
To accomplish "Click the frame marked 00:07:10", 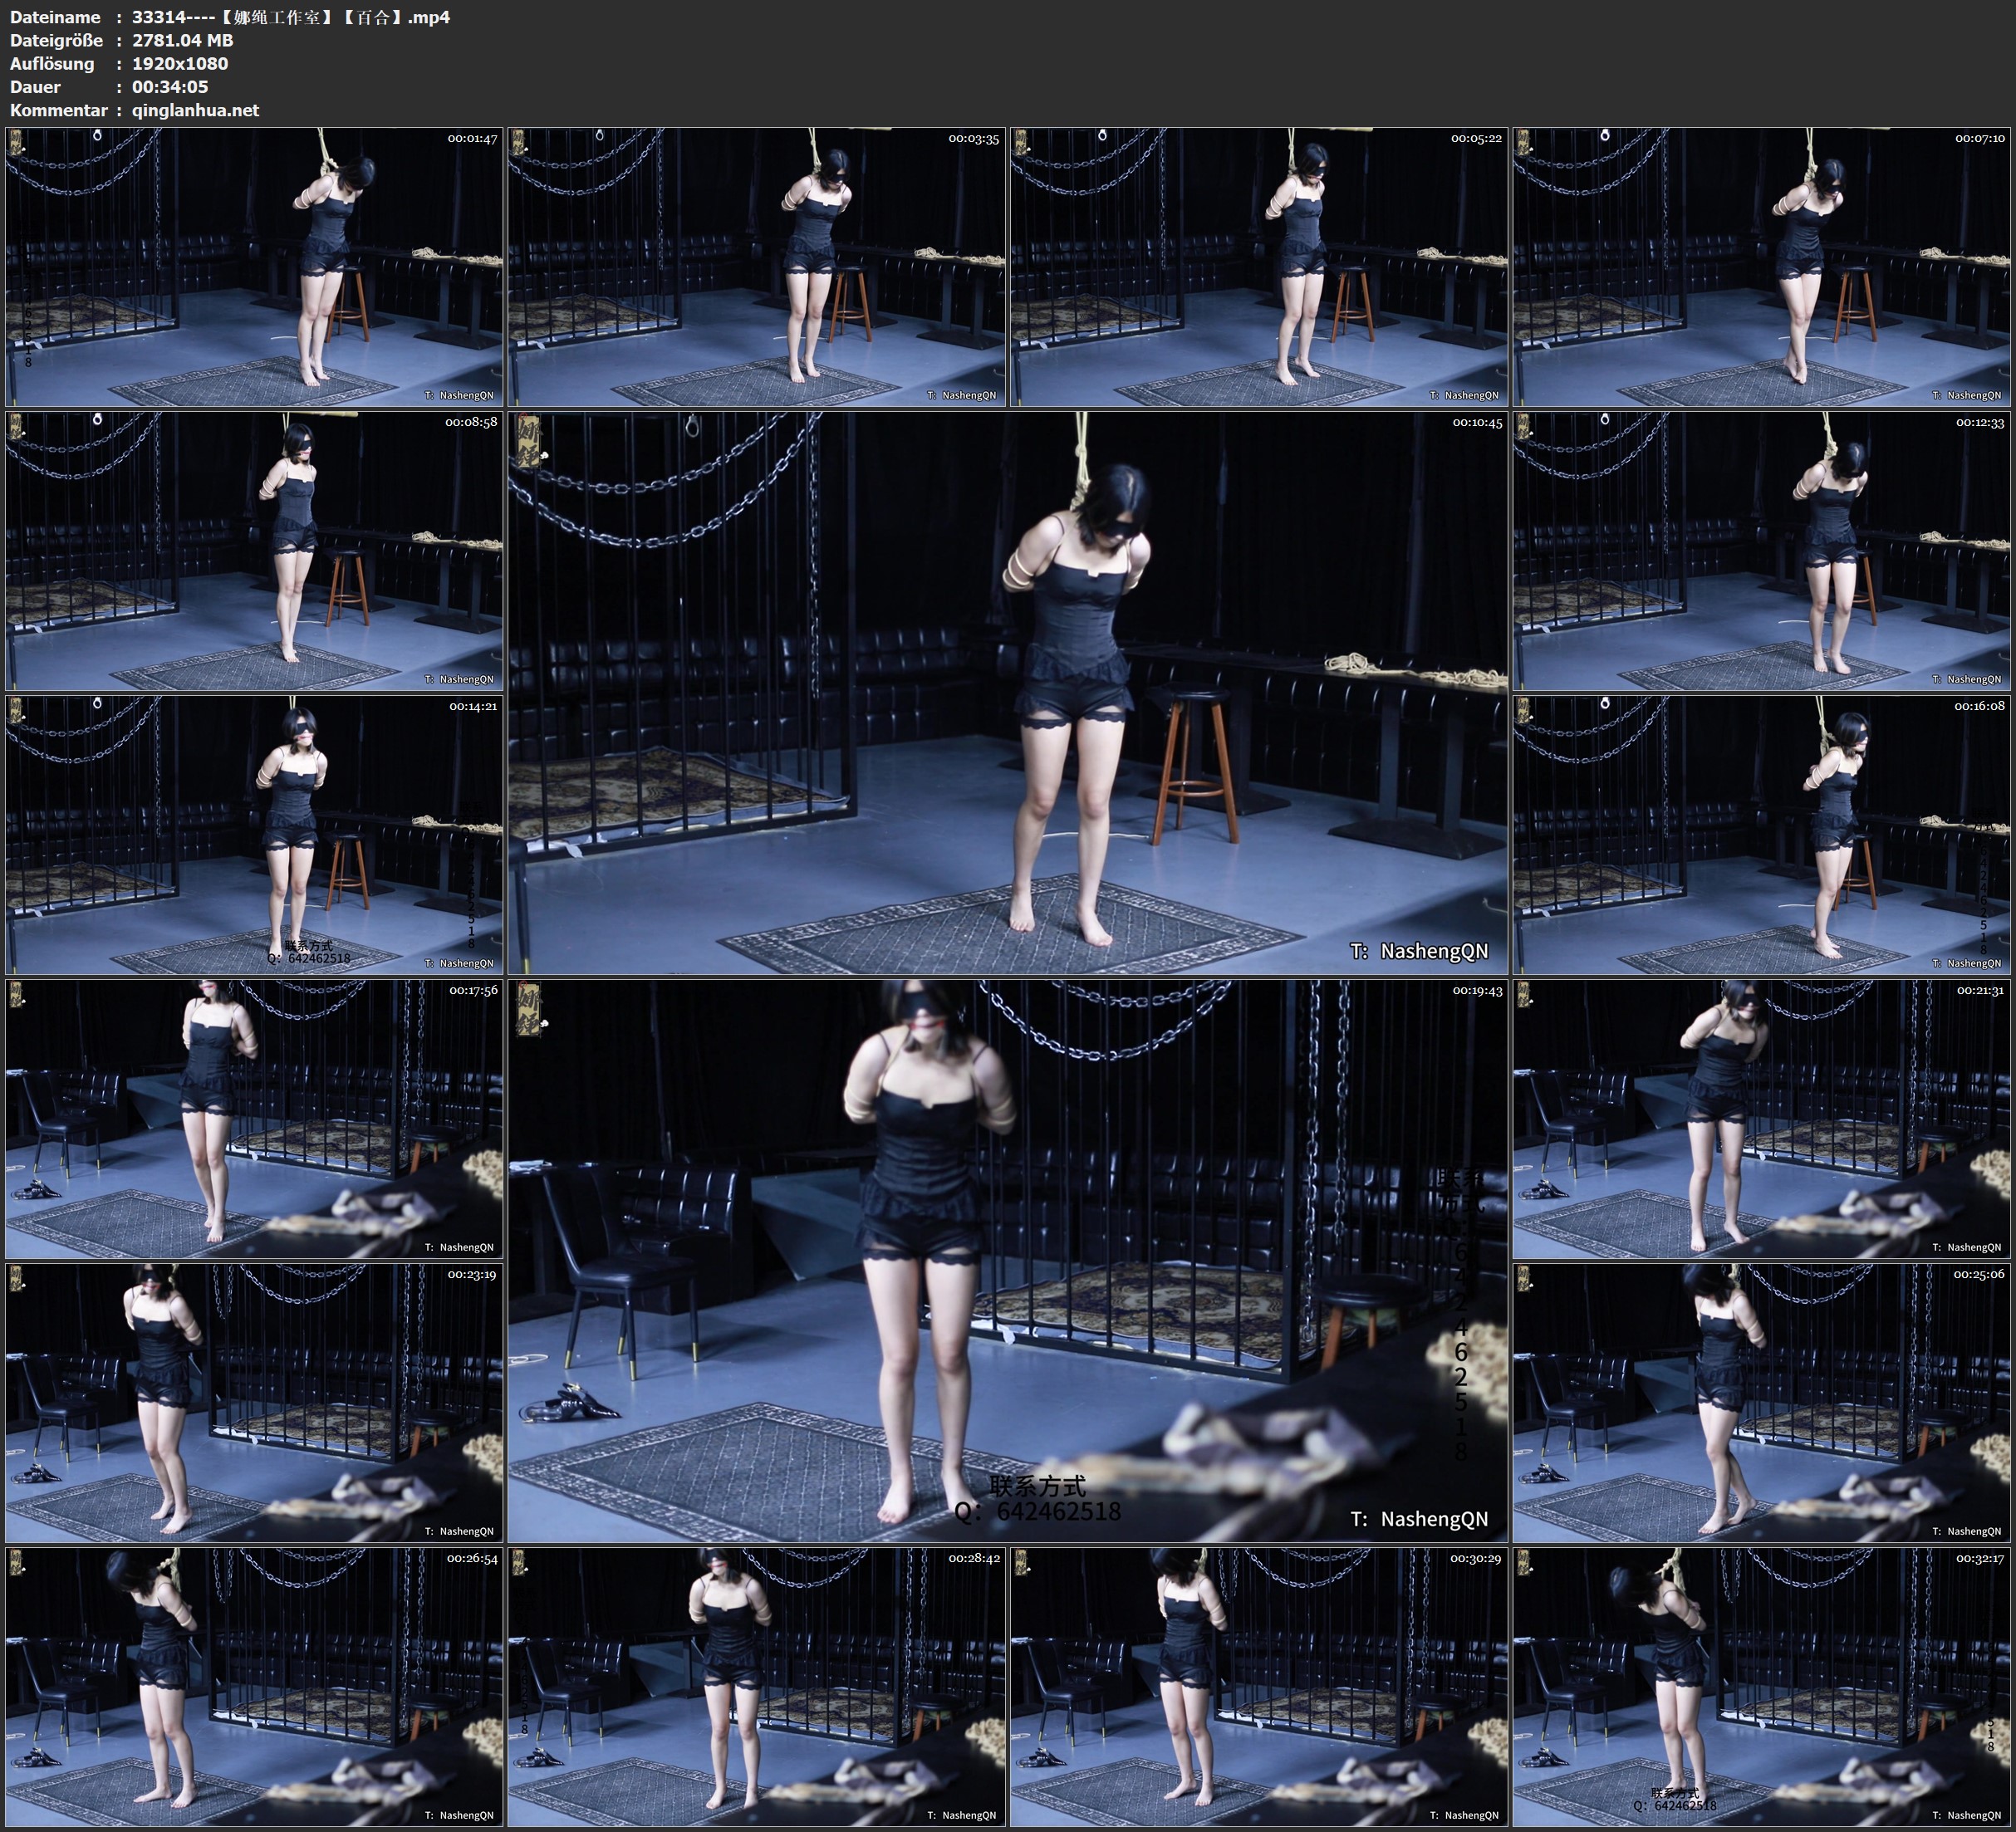I will coord(1762,267).
